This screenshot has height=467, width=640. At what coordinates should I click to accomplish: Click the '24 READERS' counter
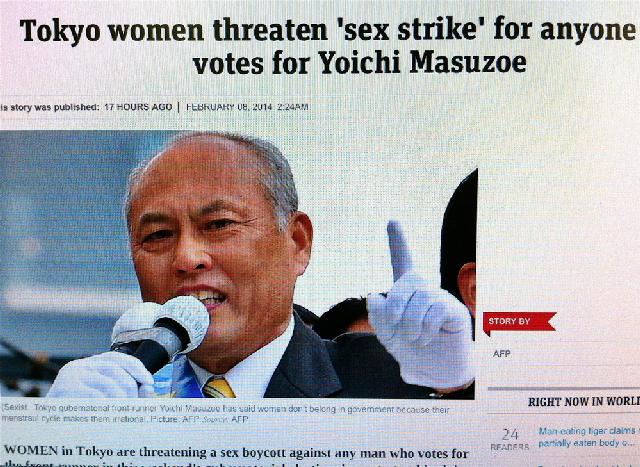[510, 439]
